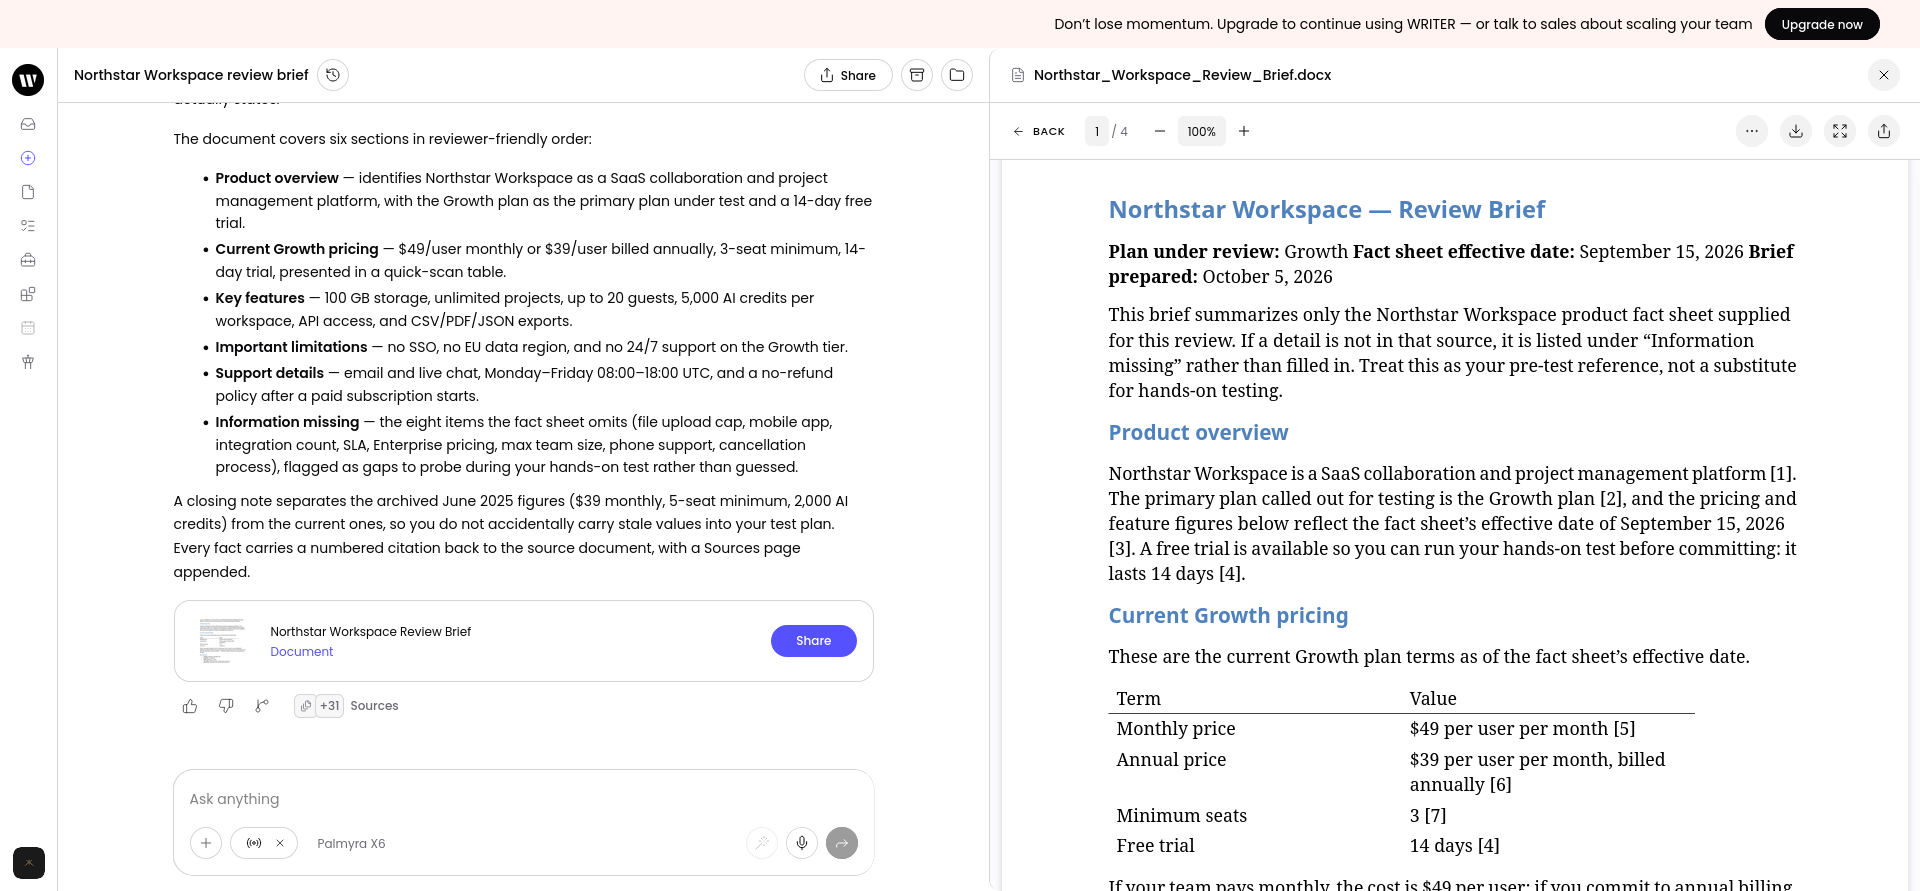
Task: Click the blue Share button on the document card
Action: coord(814,641)
